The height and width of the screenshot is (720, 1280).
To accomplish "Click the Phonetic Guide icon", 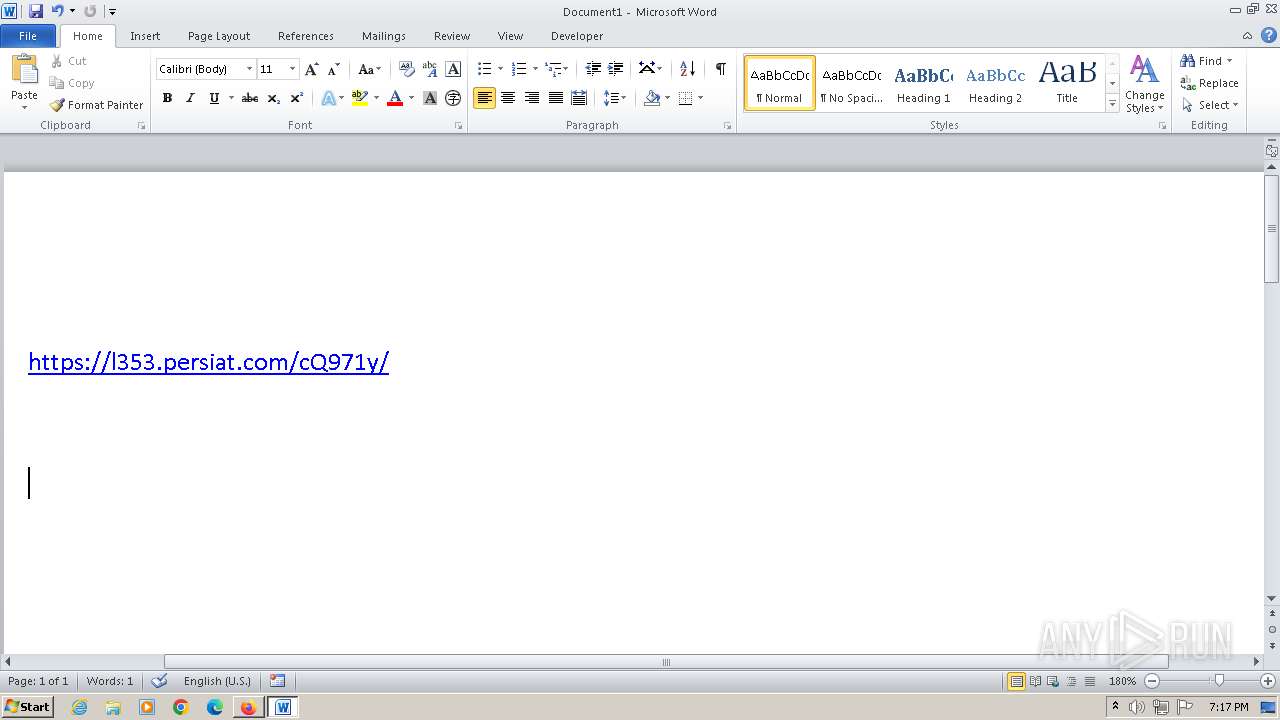I will click(x=430, y=69).
